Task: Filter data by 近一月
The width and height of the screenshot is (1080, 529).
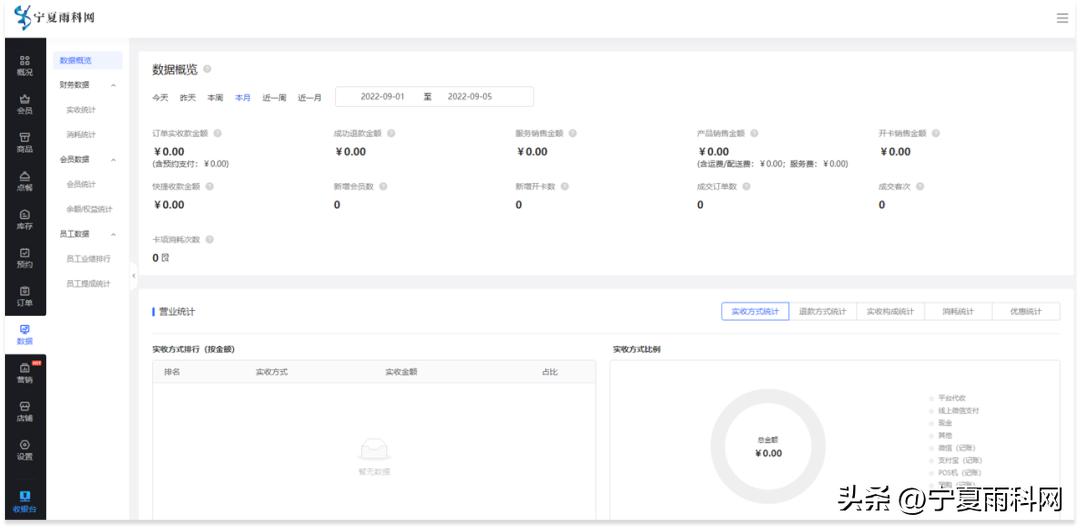Action: click(x=309, y=98)
